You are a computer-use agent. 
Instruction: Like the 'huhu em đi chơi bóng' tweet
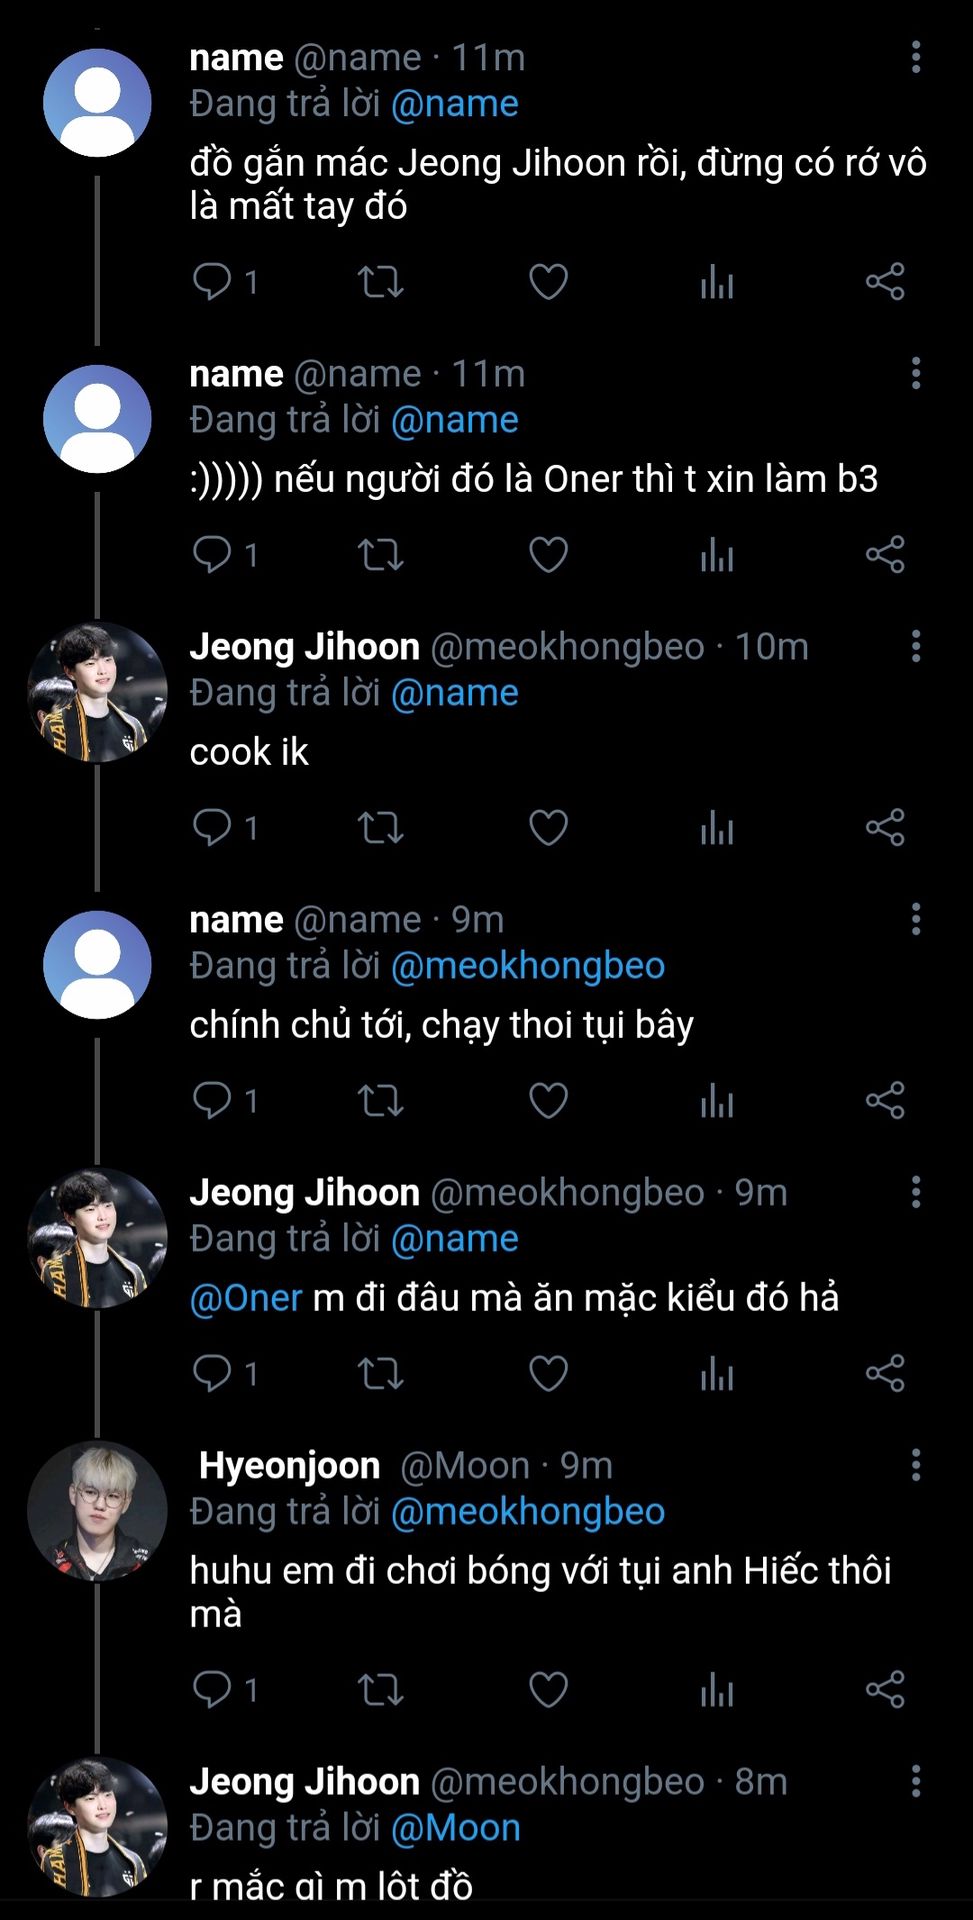[x=548, y=1690]
